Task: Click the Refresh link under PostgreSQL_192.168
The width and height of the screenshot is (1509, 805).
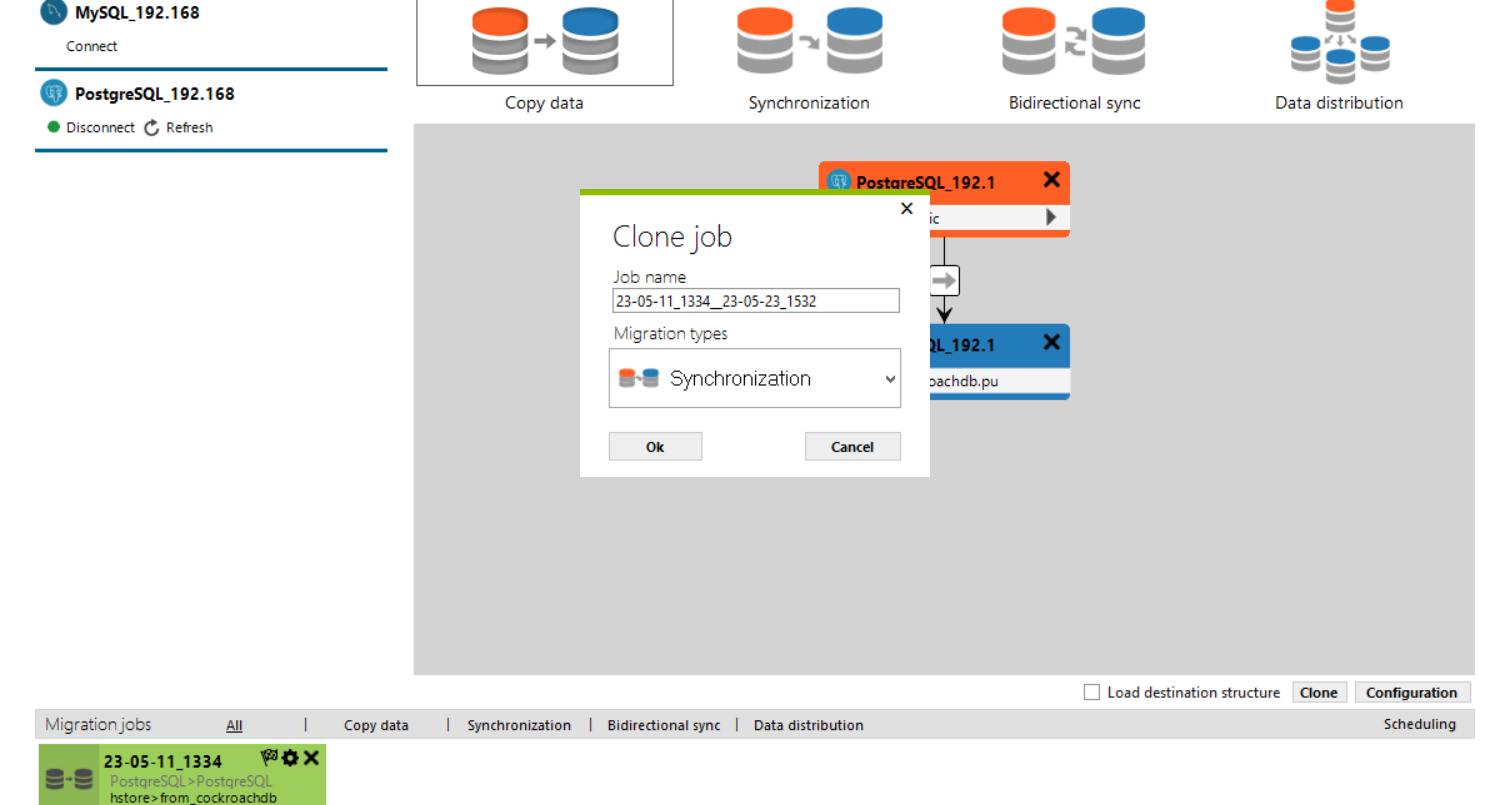Action: click(x=189, y=128)
